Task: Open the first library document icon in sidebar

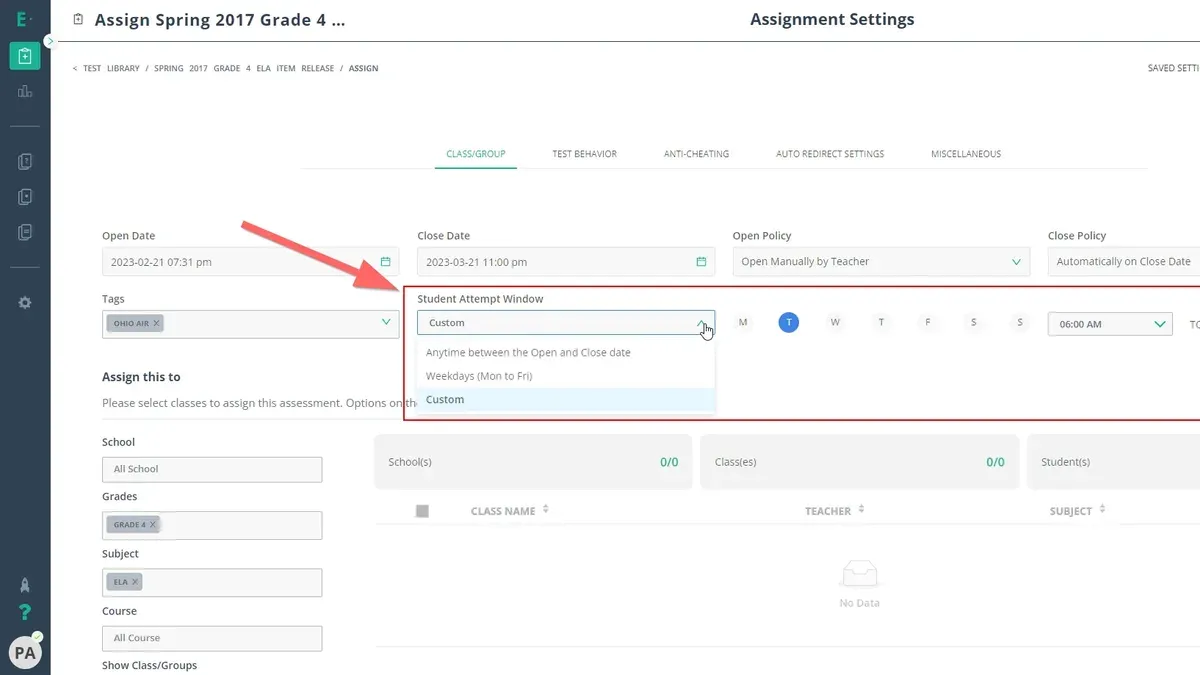Action: (x=25, y=162)
